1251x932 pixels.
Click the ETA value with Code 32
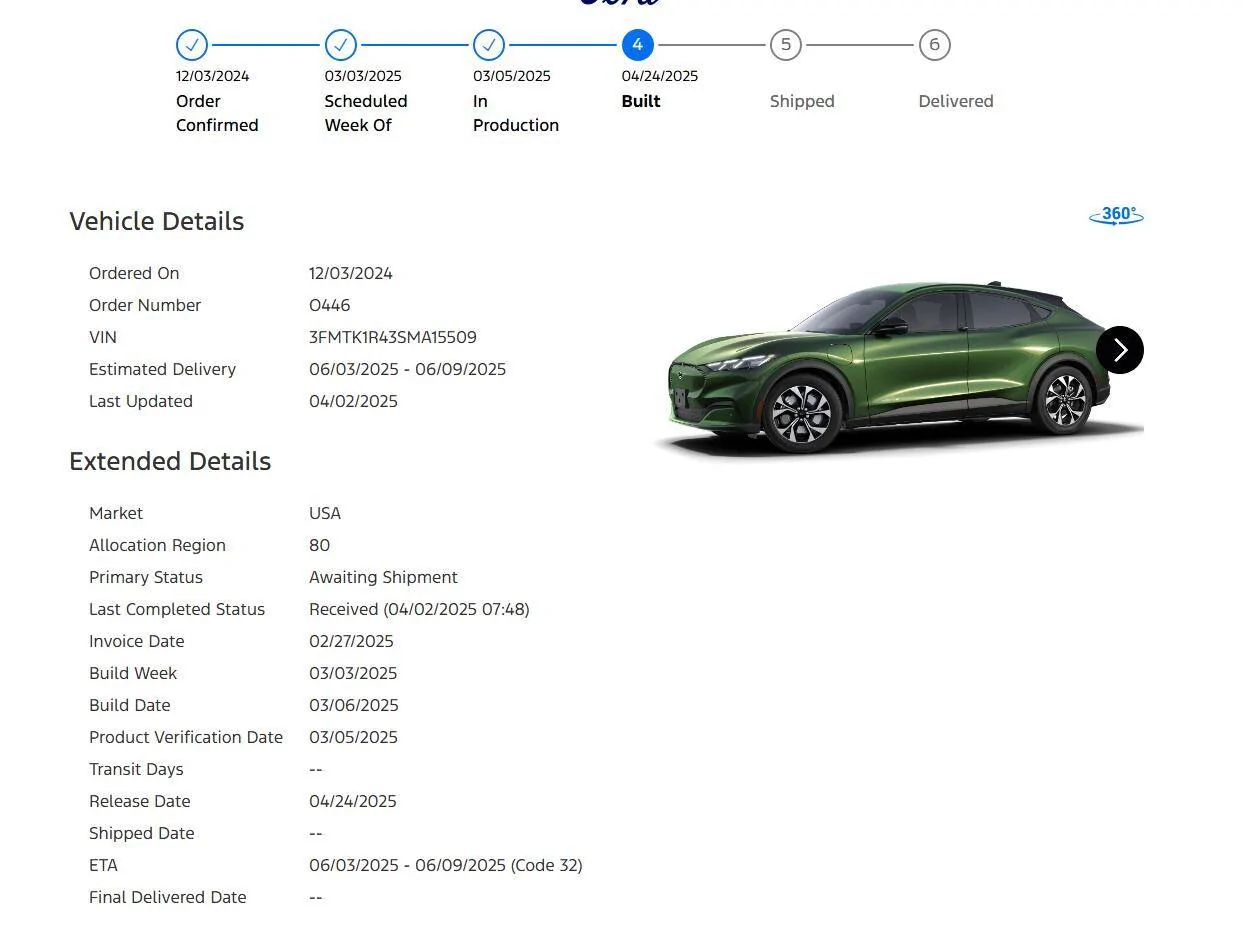coord(446,865)
